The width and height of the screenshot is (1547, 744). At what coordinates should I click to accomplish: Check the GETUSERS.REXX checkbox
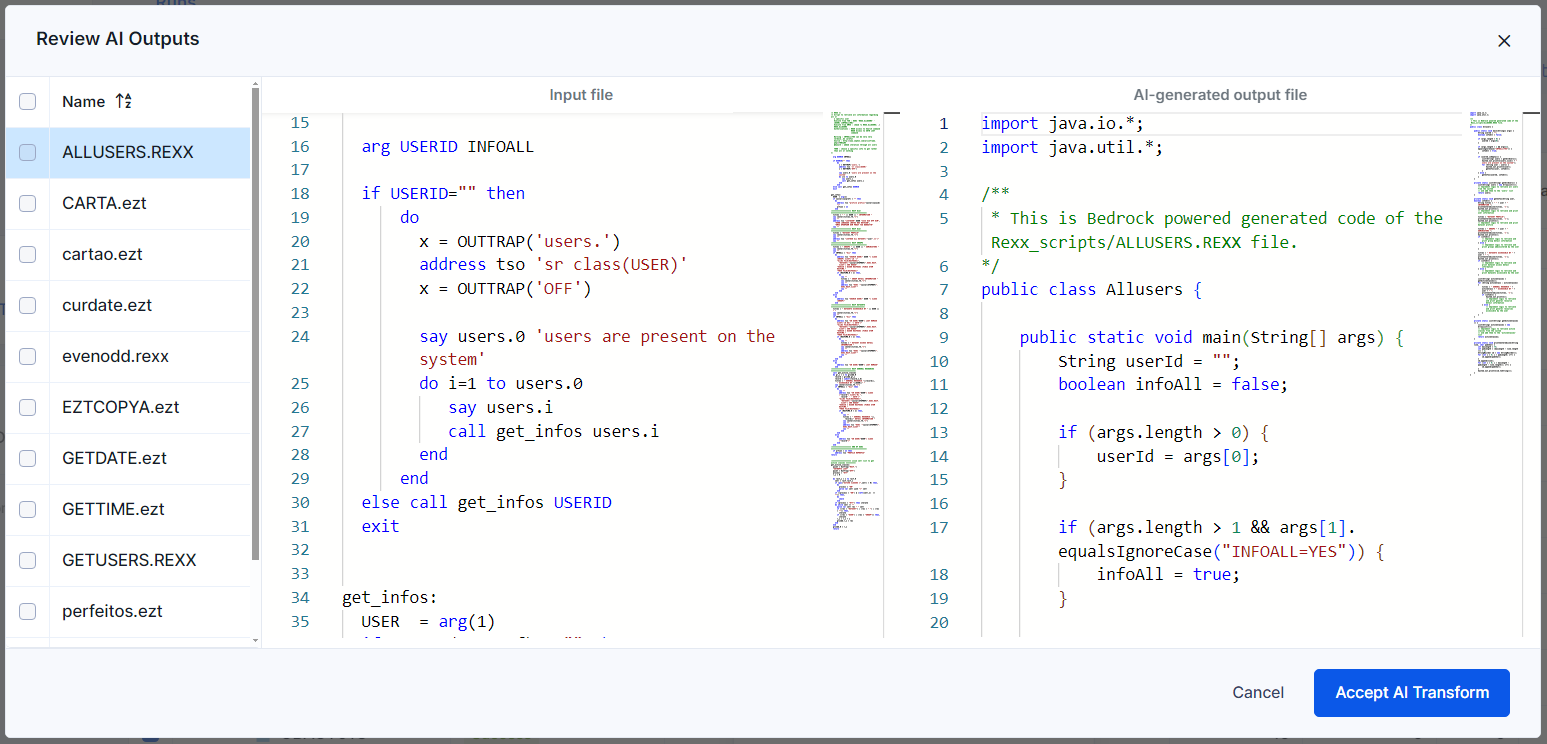coord(28,560)
